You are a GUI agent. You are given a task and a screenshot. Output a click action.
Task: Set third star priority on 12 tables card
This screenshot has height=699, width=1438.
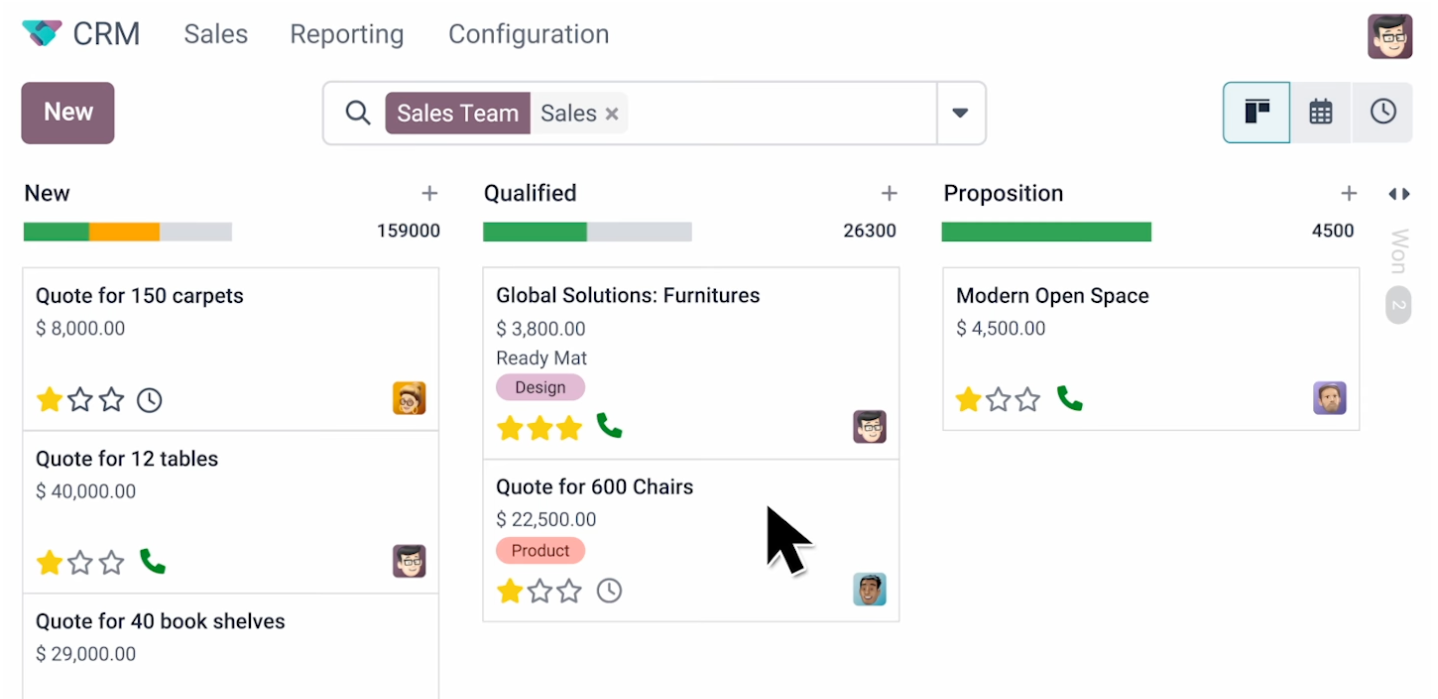point(112,563)
